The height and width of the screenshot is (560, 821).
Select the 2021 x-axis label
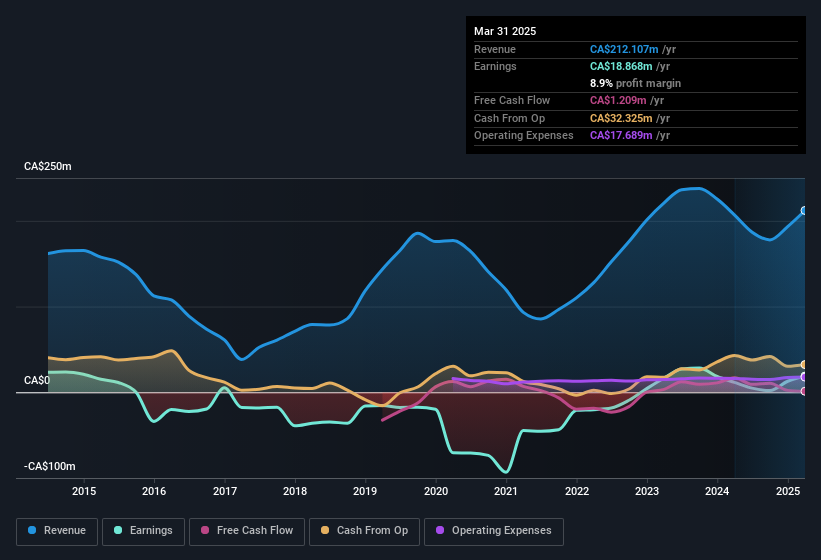506,491
